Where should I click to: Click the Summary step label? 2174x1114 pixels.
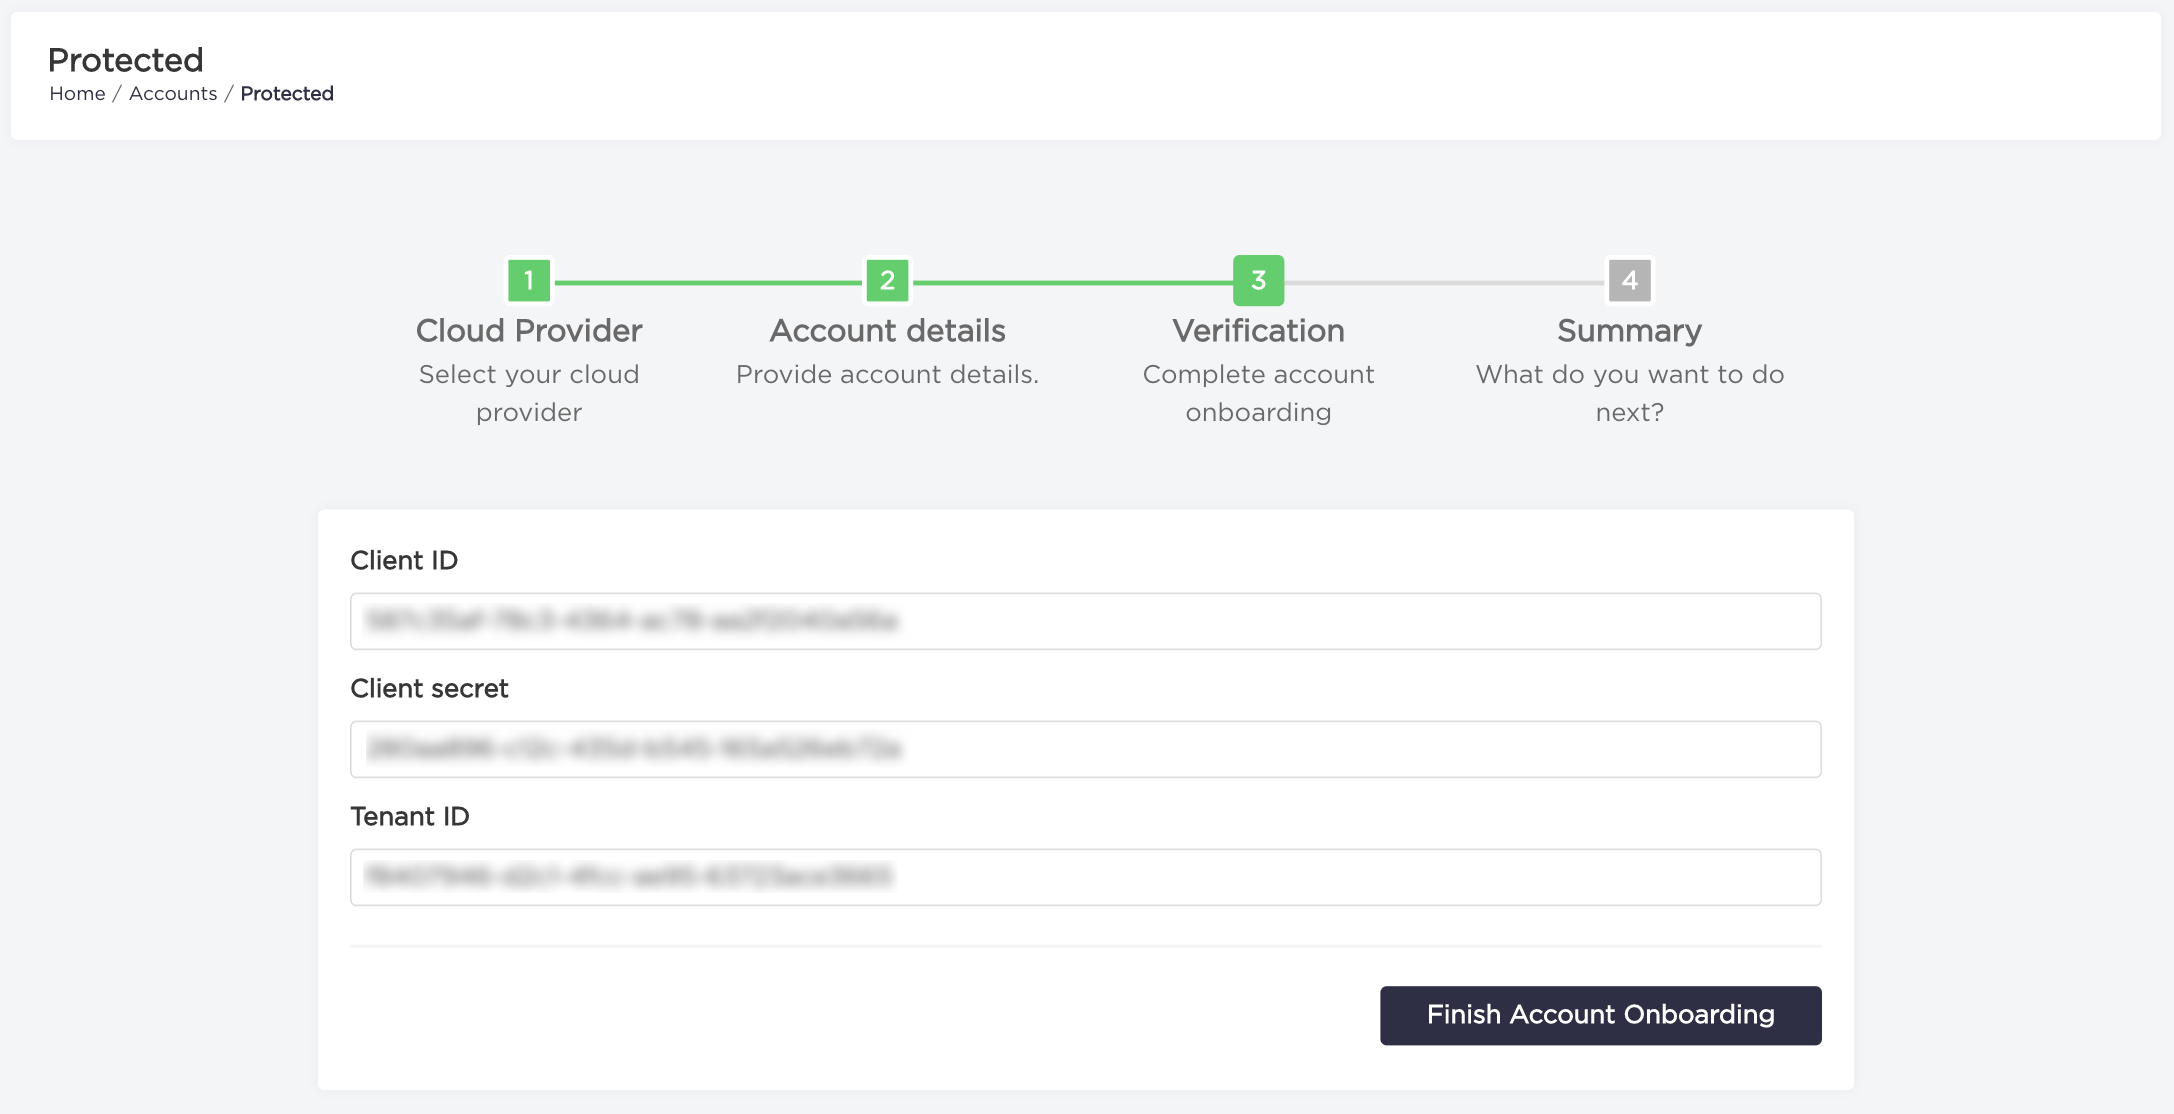[x=1628, y=330]
